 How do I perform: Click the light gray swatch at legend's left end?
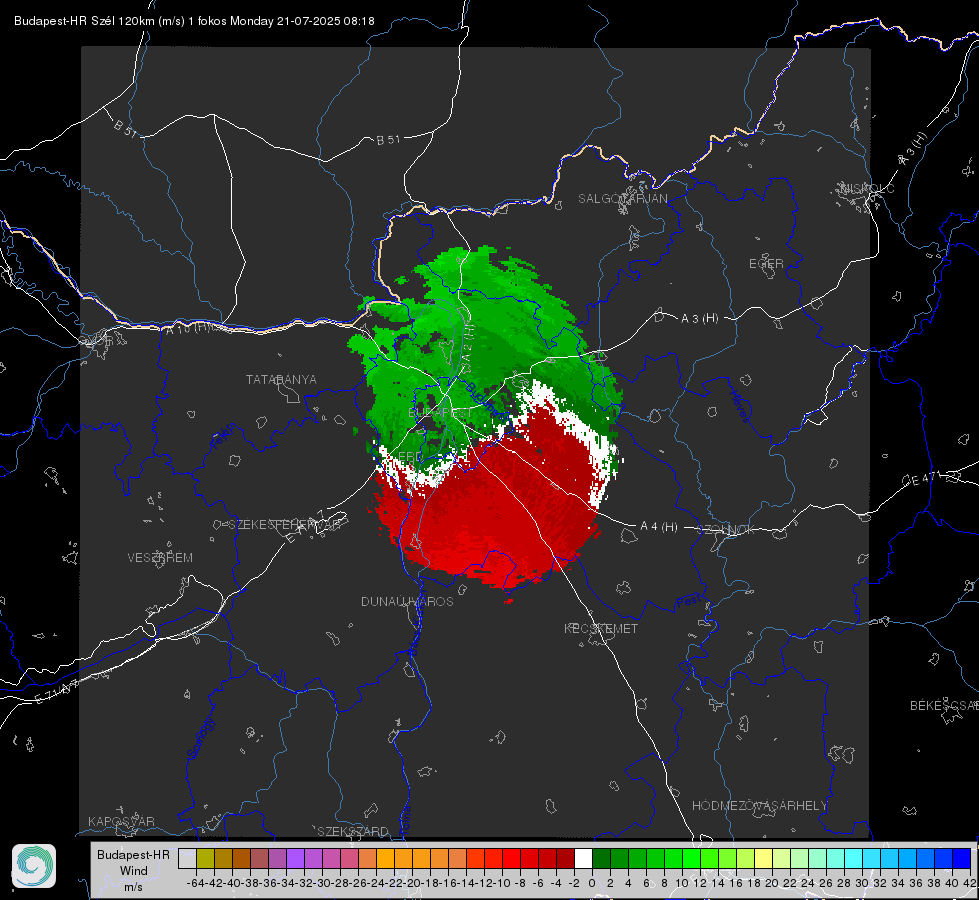pyautogui.click(x=187, y=858)
